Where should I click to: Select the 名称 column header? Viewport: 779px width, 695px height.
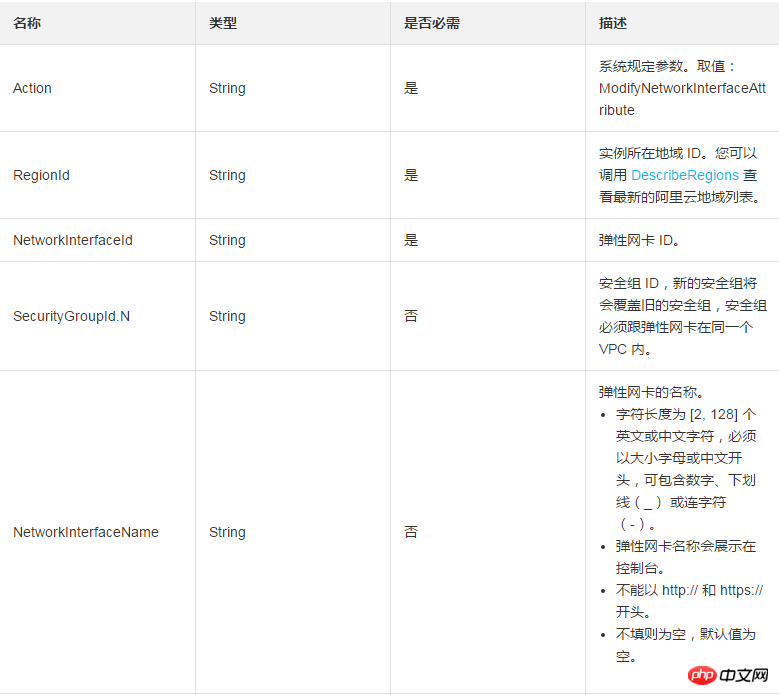pos(27,23)
